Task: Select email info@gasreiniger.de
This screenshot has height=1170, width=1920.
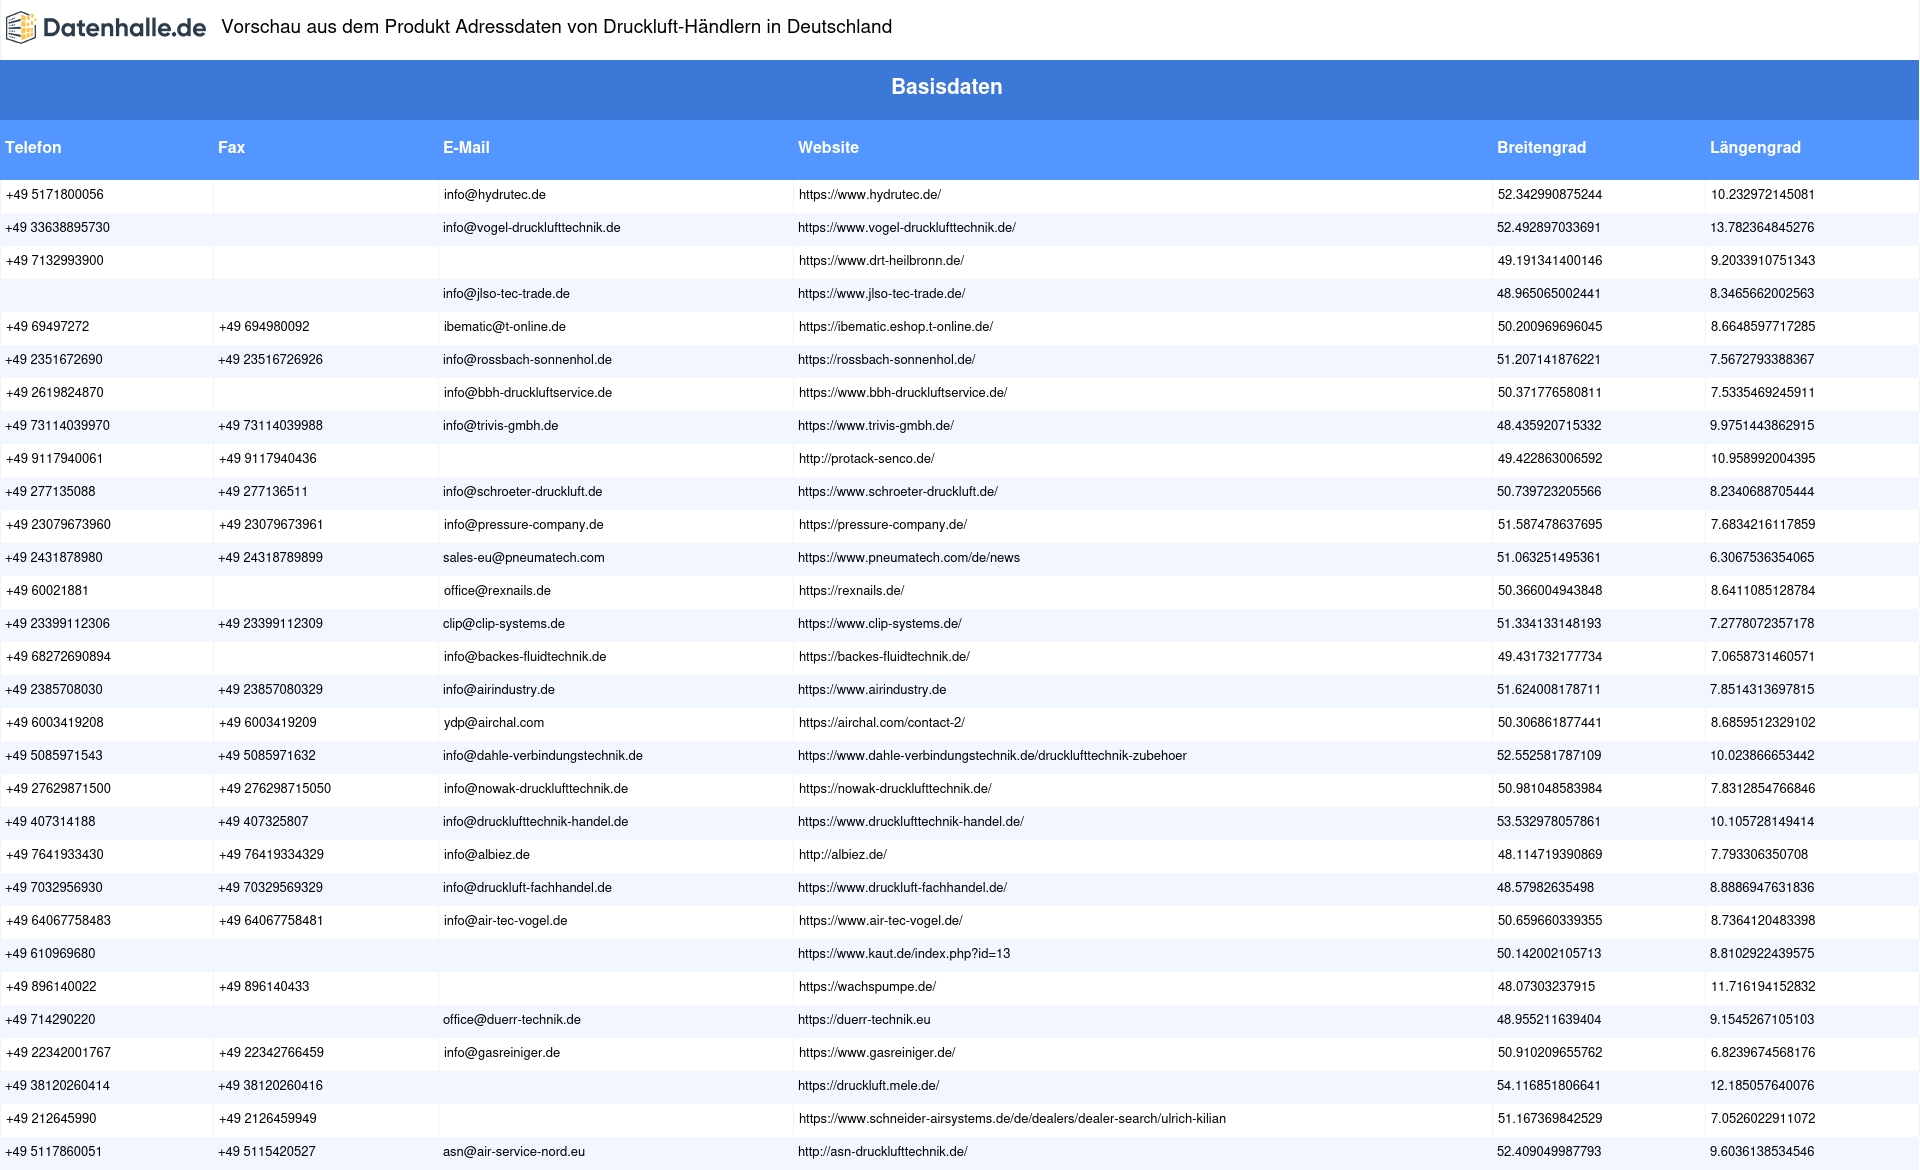Action: tap(502, 1053)
